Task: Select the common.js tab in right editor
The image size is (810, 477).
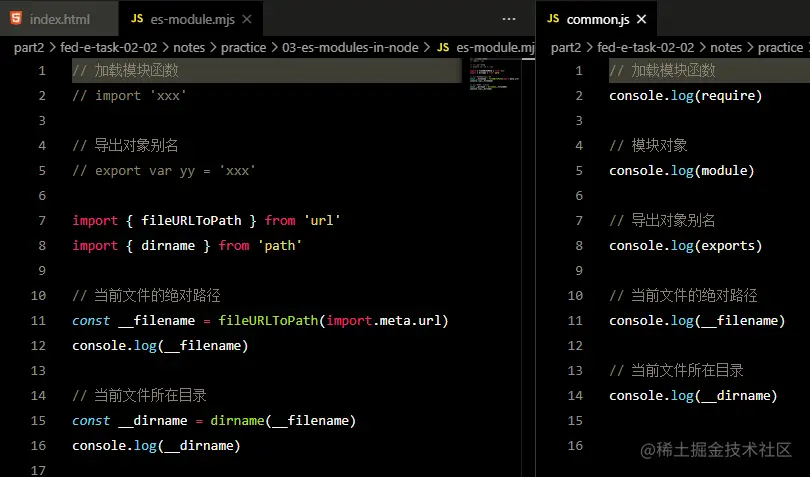Action: click(597, 19)
